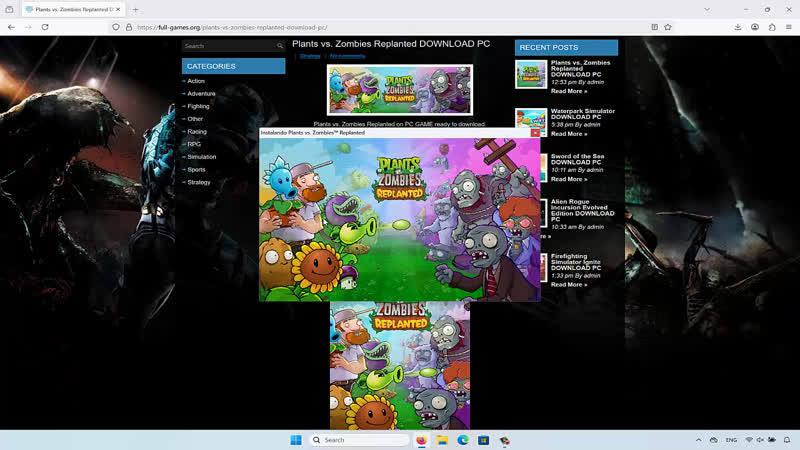Toggle reader view icon in address bar
The height and width of the screenshot is (450, 800).
[655, 27]
